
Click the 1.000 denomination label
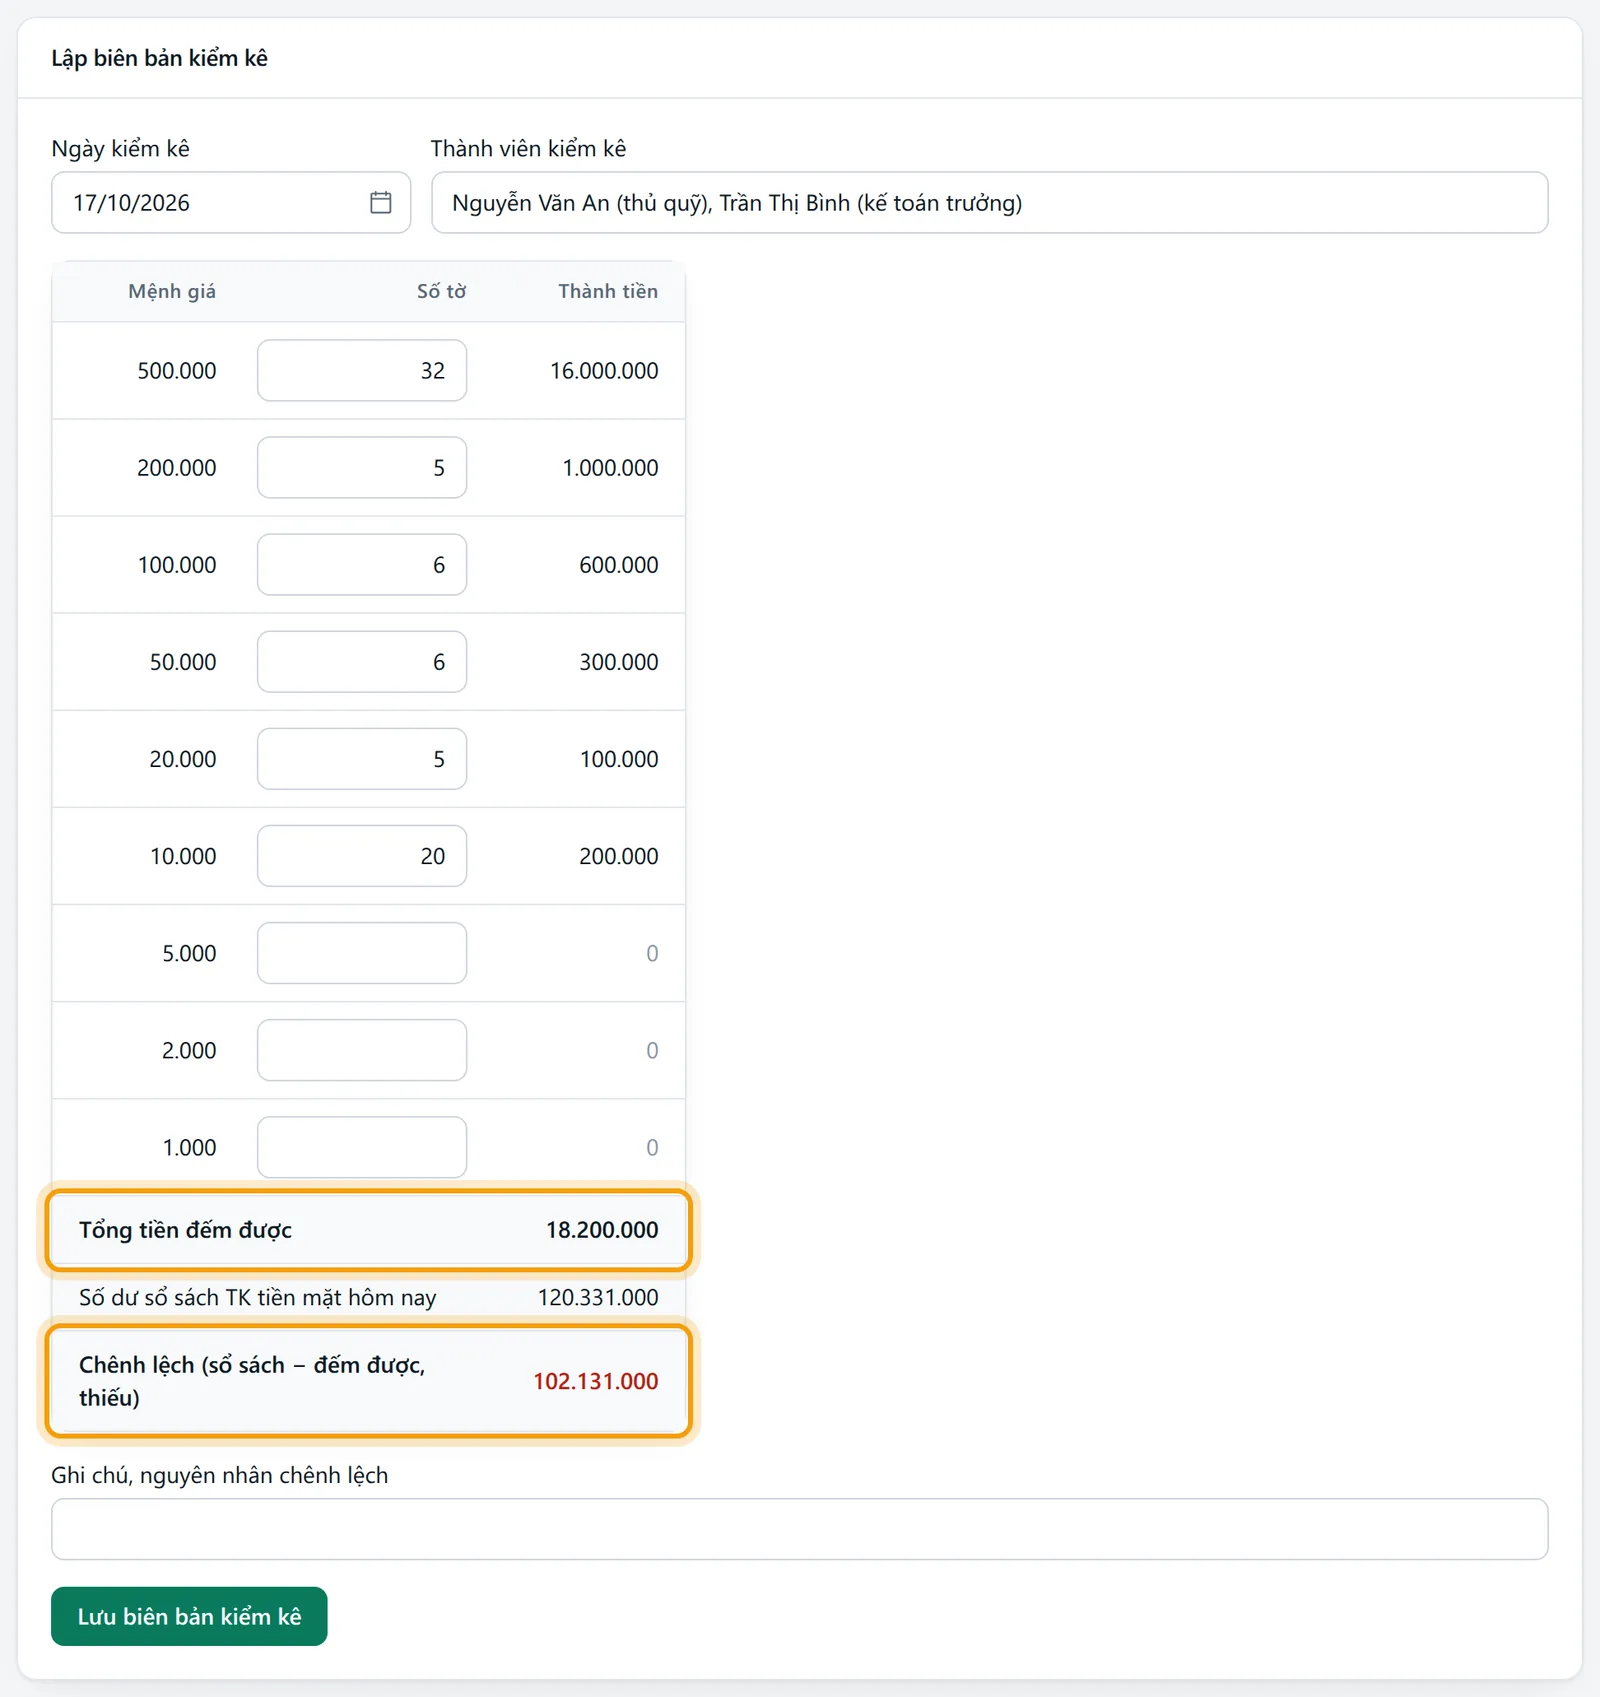point(189,1147)
